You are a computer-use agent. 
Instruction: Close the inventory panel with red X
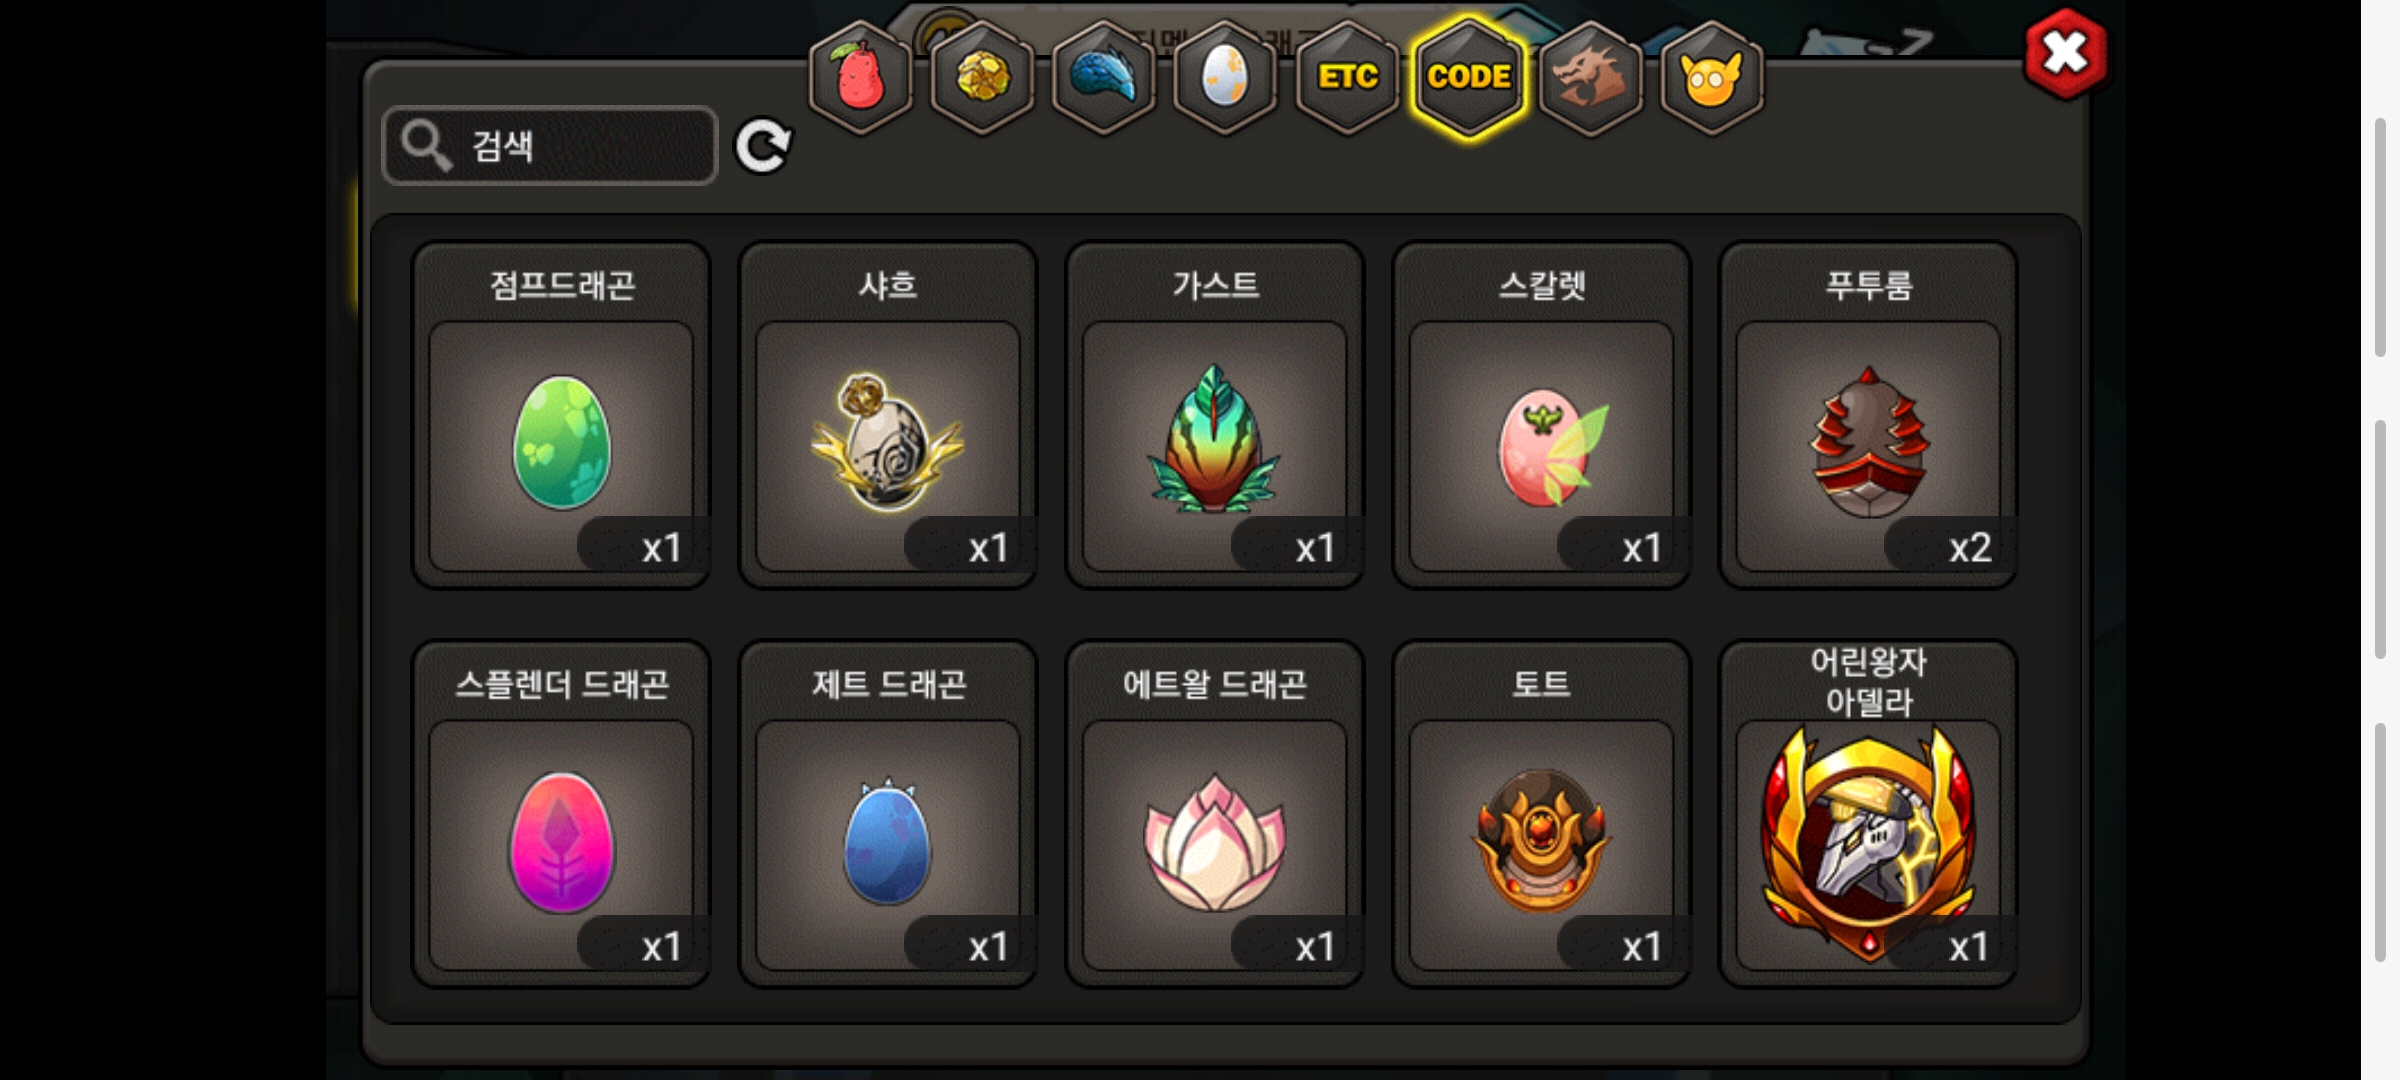(2066, 53)
